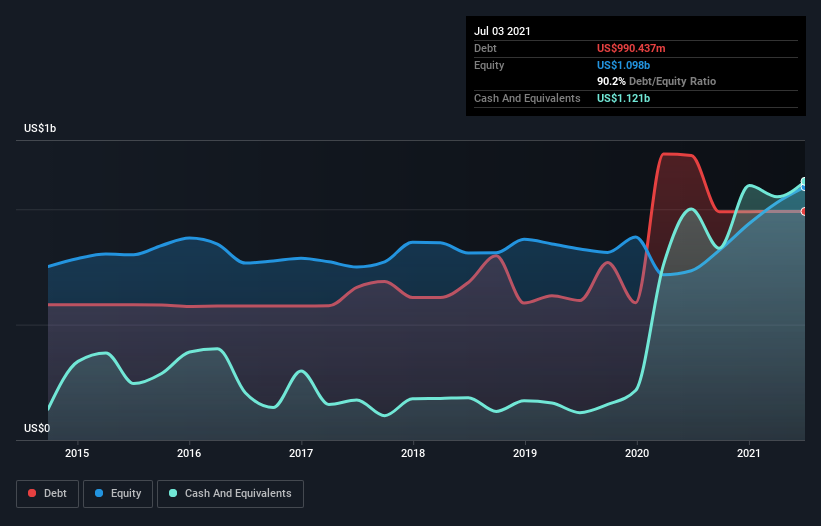Click the US$1.121b cash value
This screenshot has width=821, height=526.
coord(623,98)
